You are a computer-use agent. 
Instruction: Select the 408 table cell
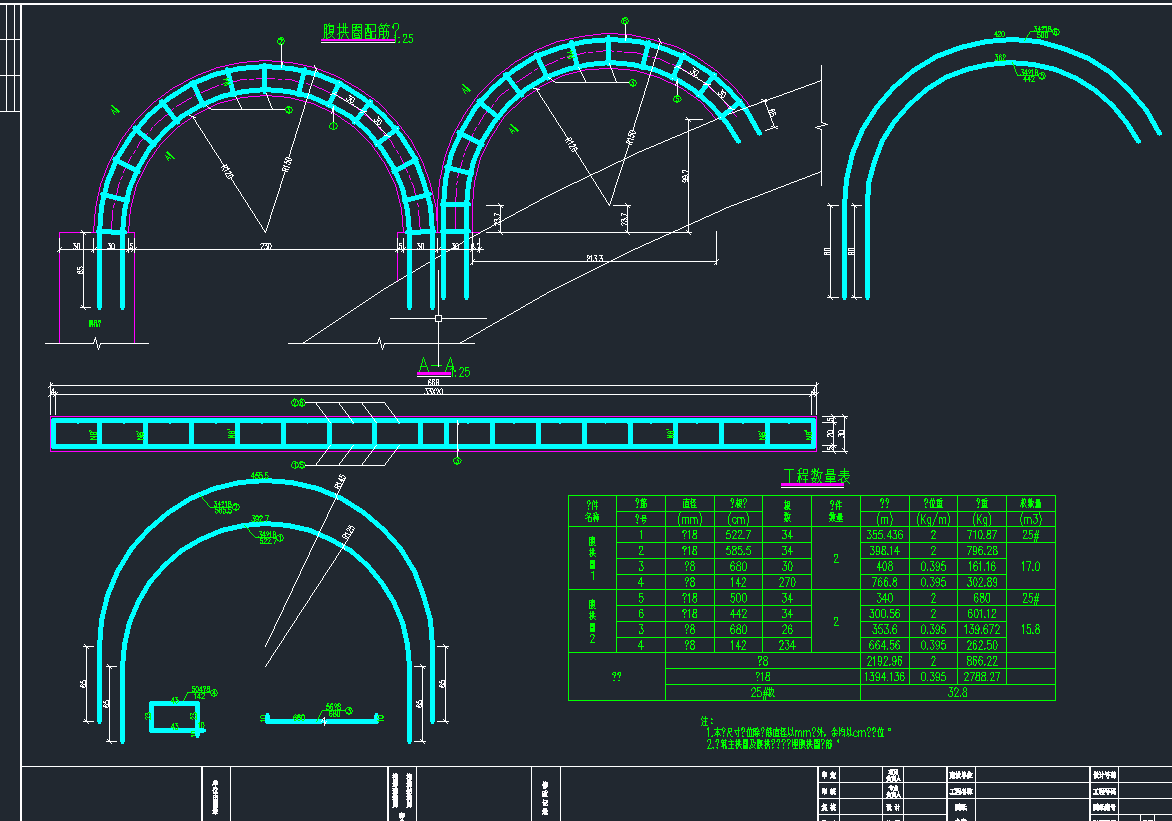click(x=884, y=566)
